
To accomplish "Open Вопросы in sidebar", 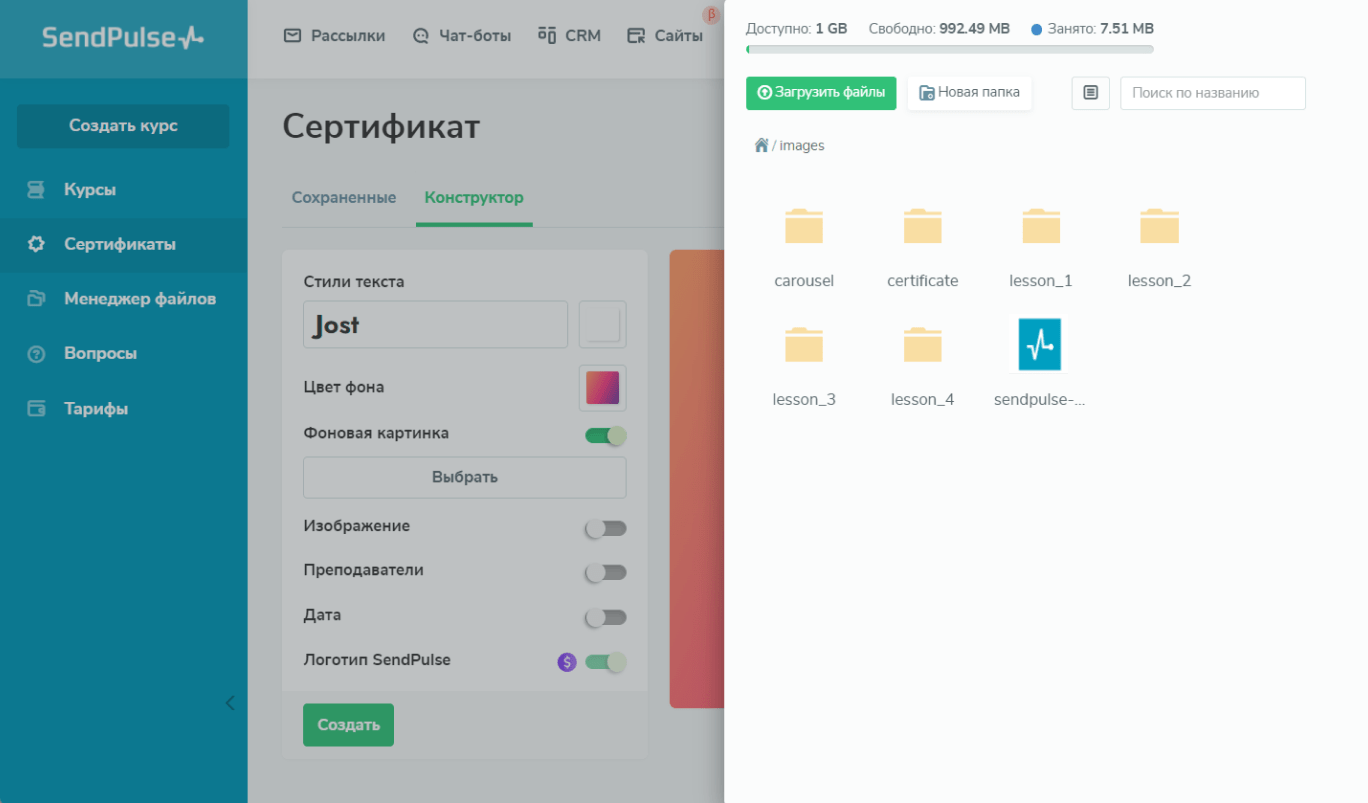I will coord(123,353).
